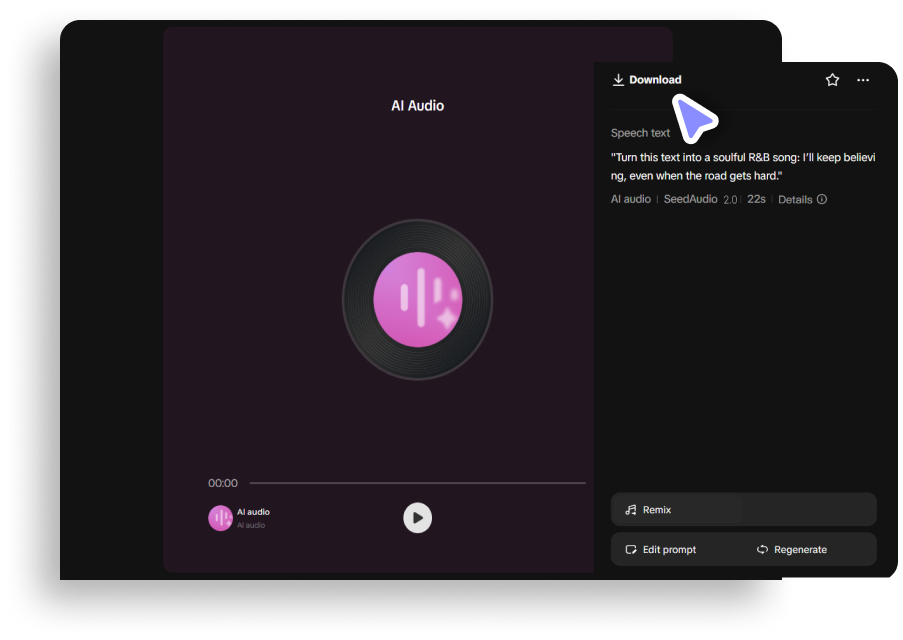This screenshot has width=903, height=640.
Task: Click the '22s' duration text
Action: (x=756, y=199)
